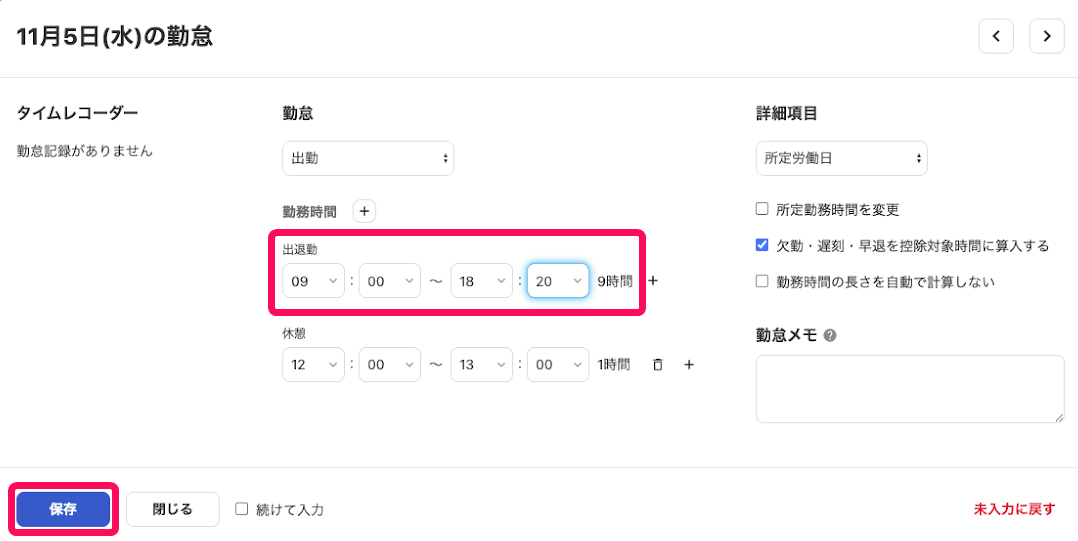The image size is (1078, 541).
Task: Click the red 未入力に戻す link
Action: [1014, 509]
